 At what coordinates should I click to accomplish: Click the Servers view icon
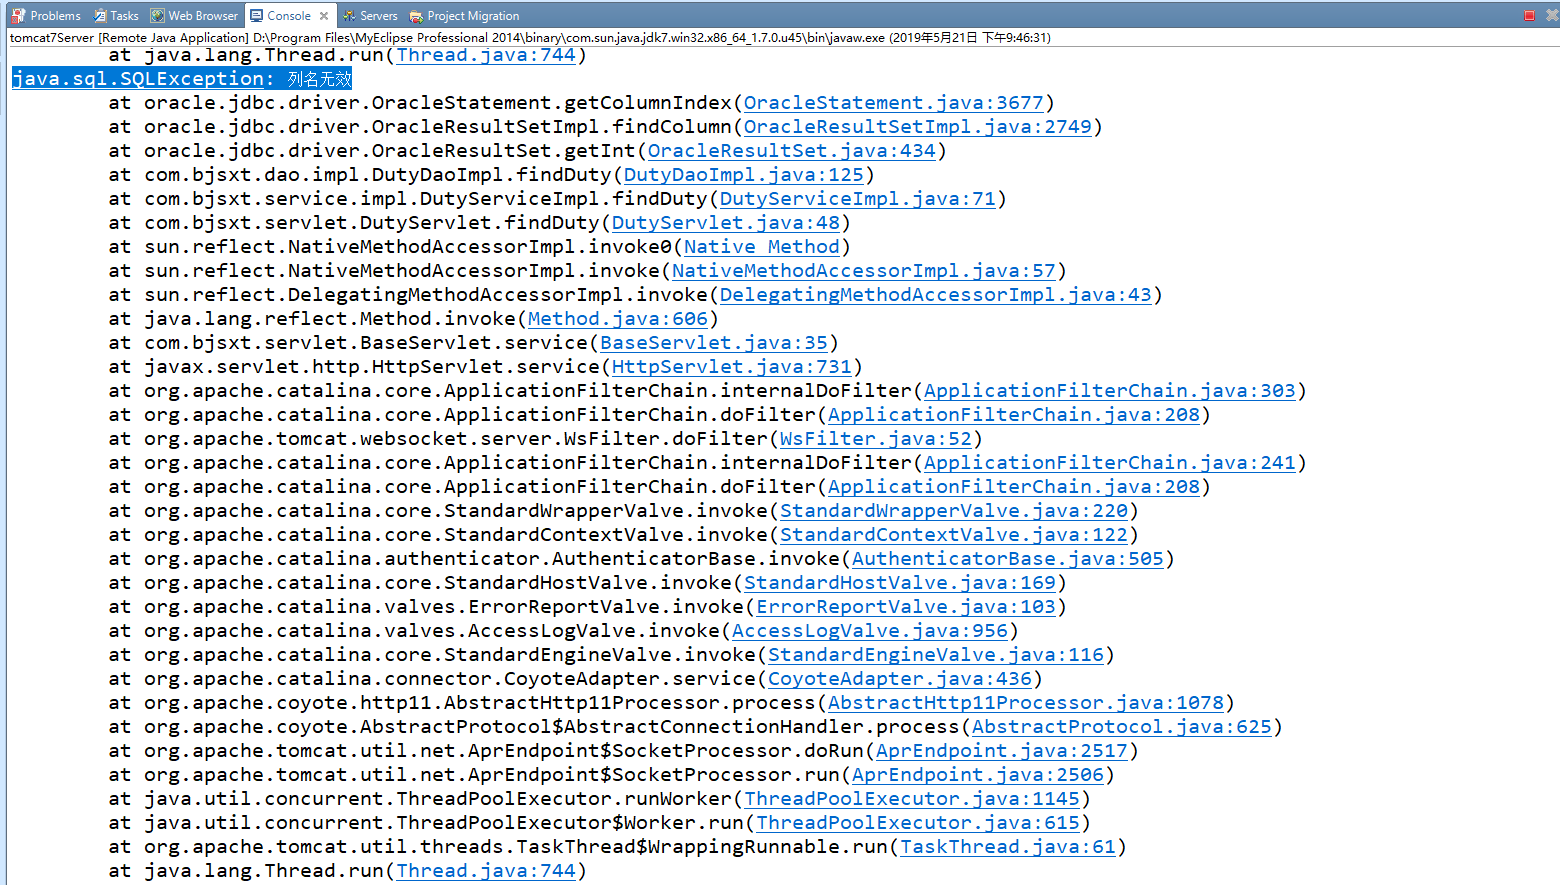[347, 15]
